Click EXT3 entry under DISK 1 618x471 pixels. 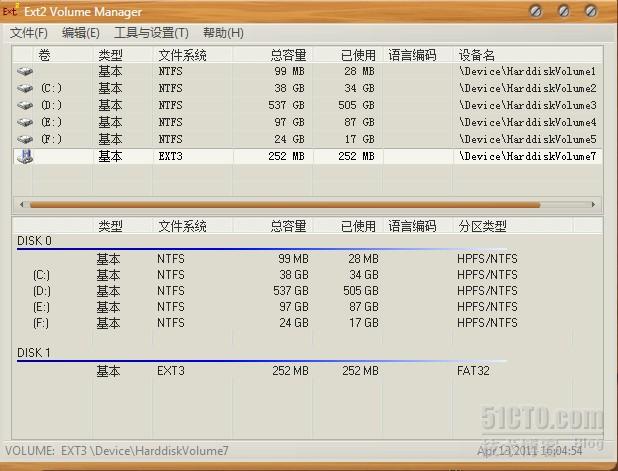171,371
